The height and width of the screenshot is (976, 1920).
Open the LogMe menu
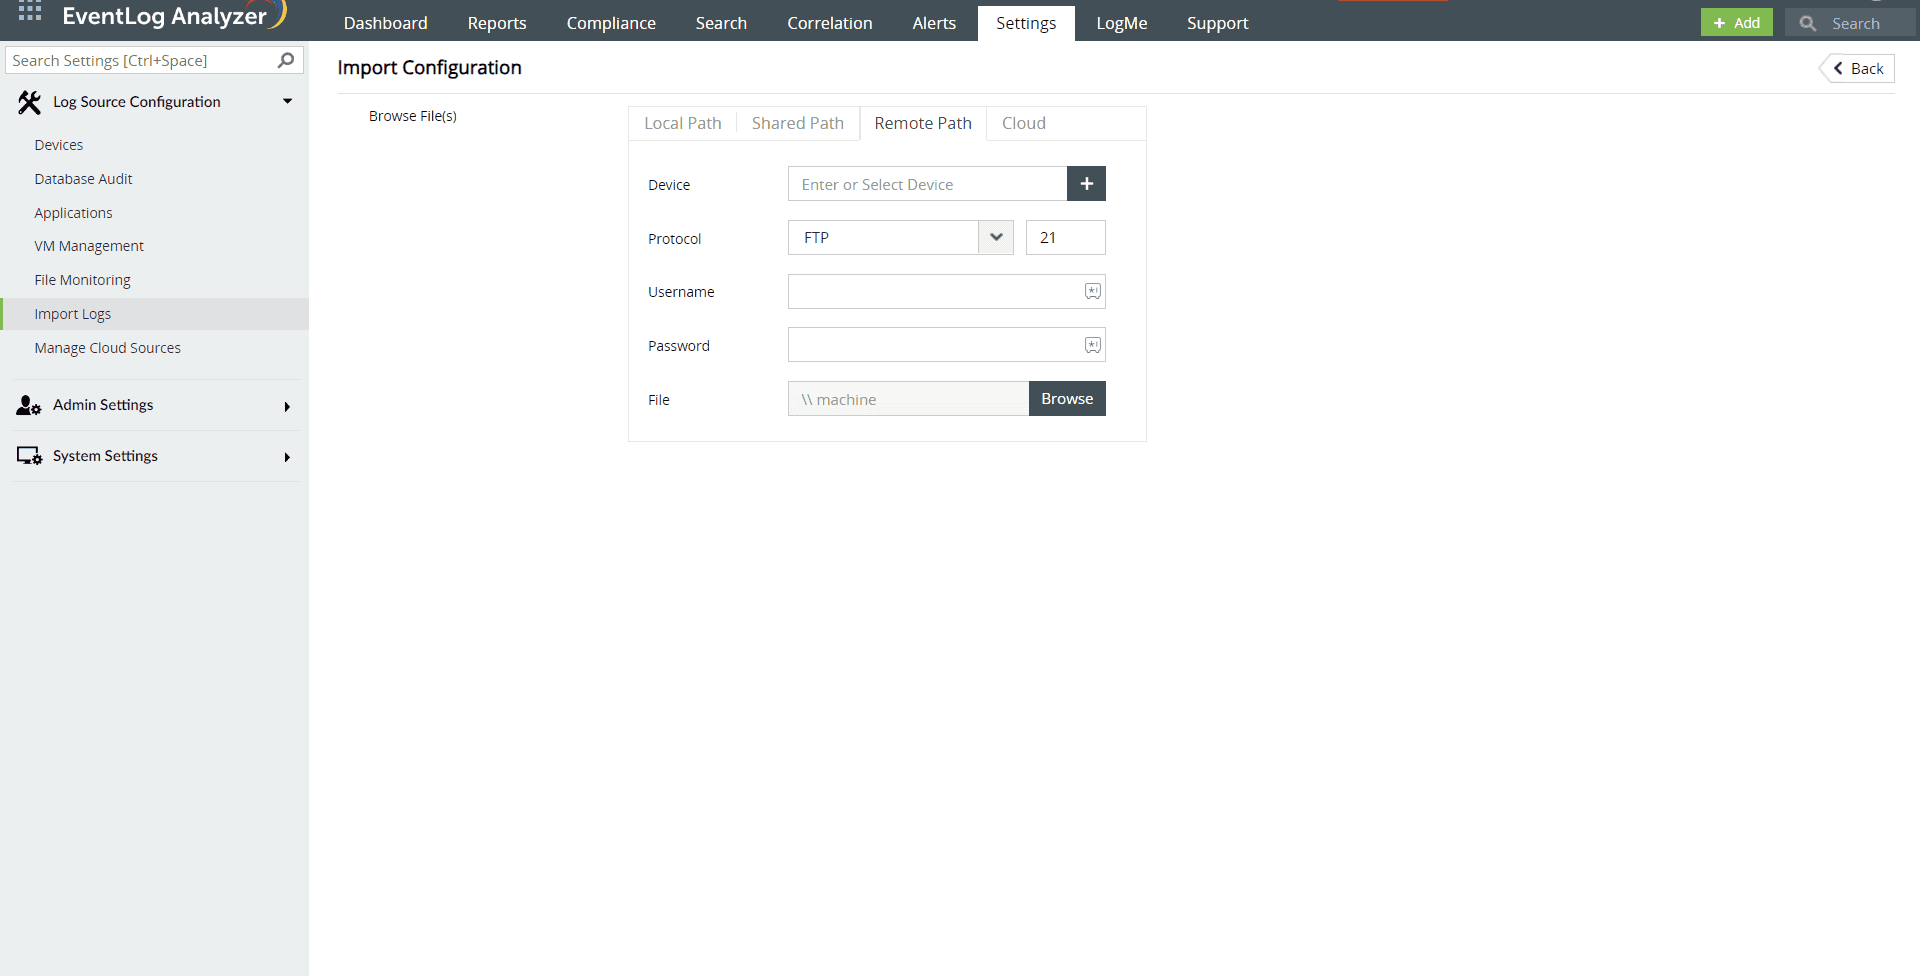[x=1121, y=23]
